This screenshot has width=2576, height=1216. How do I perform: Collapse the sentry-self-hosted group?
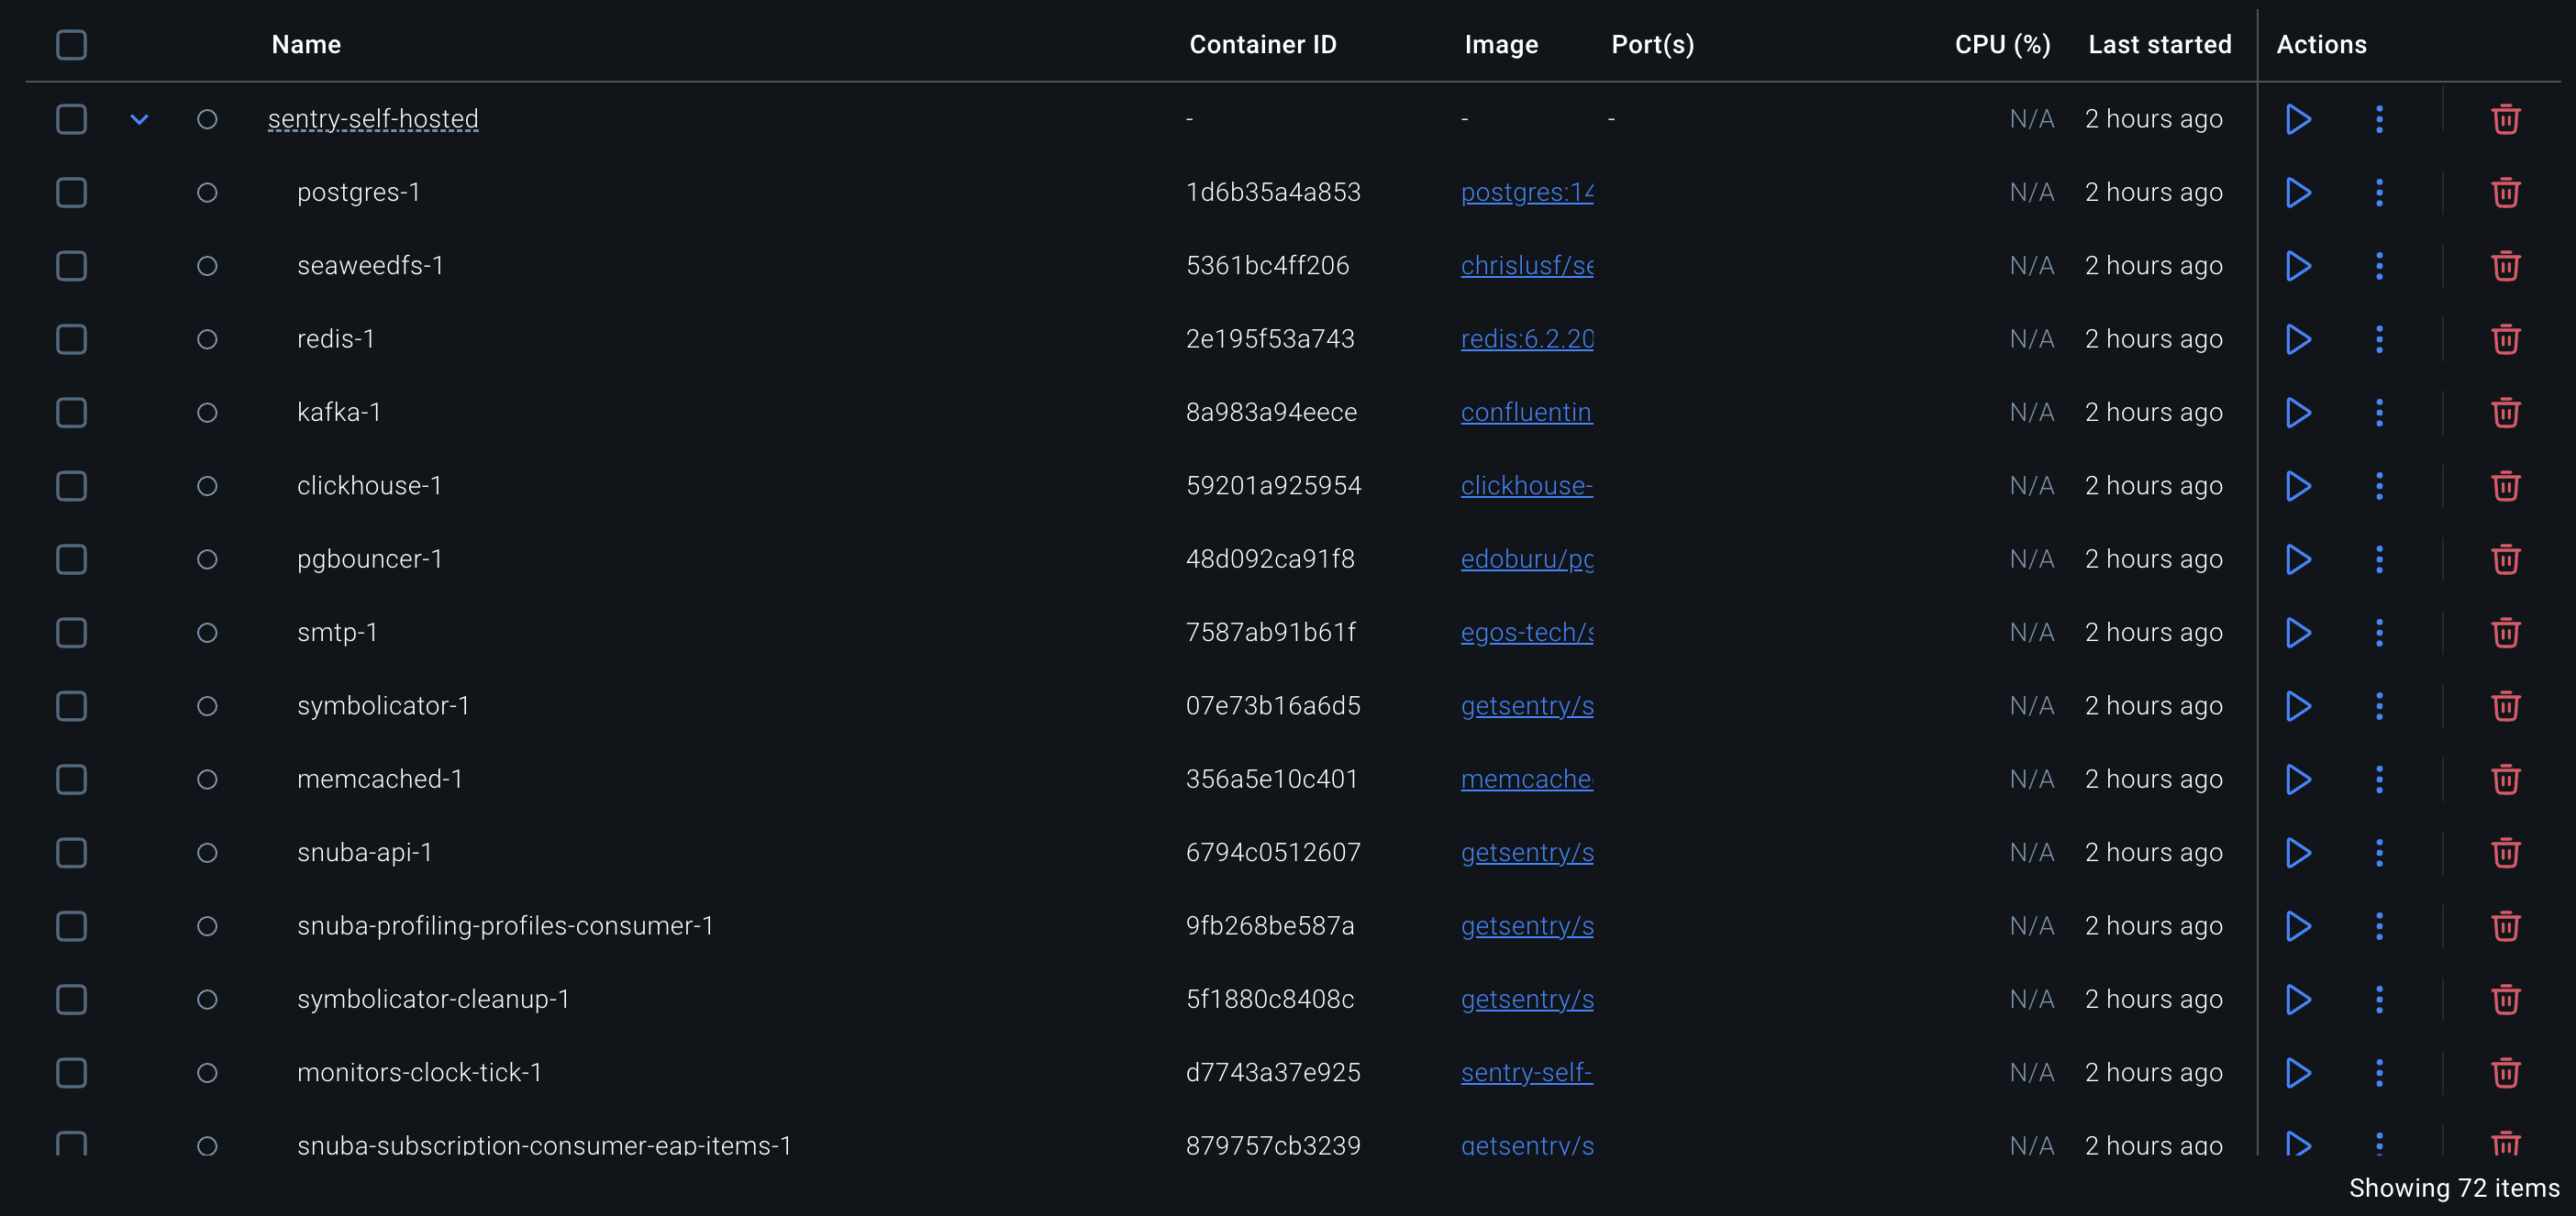[x=139, y=119]
